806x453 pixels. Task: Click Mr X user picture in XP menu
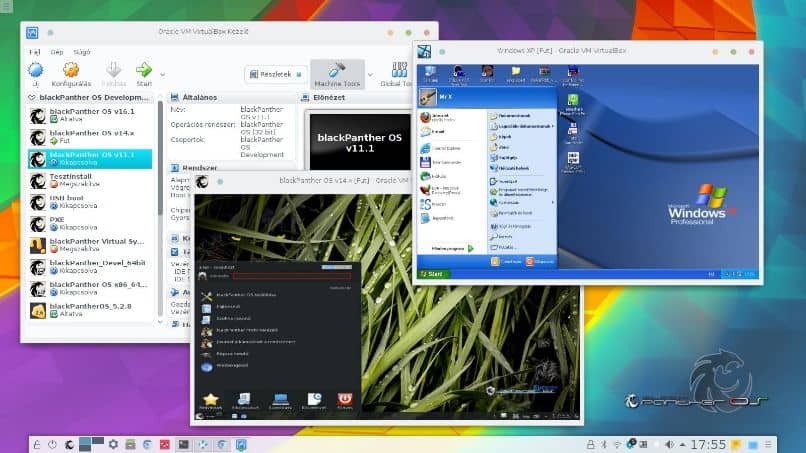tap(427, 97)
